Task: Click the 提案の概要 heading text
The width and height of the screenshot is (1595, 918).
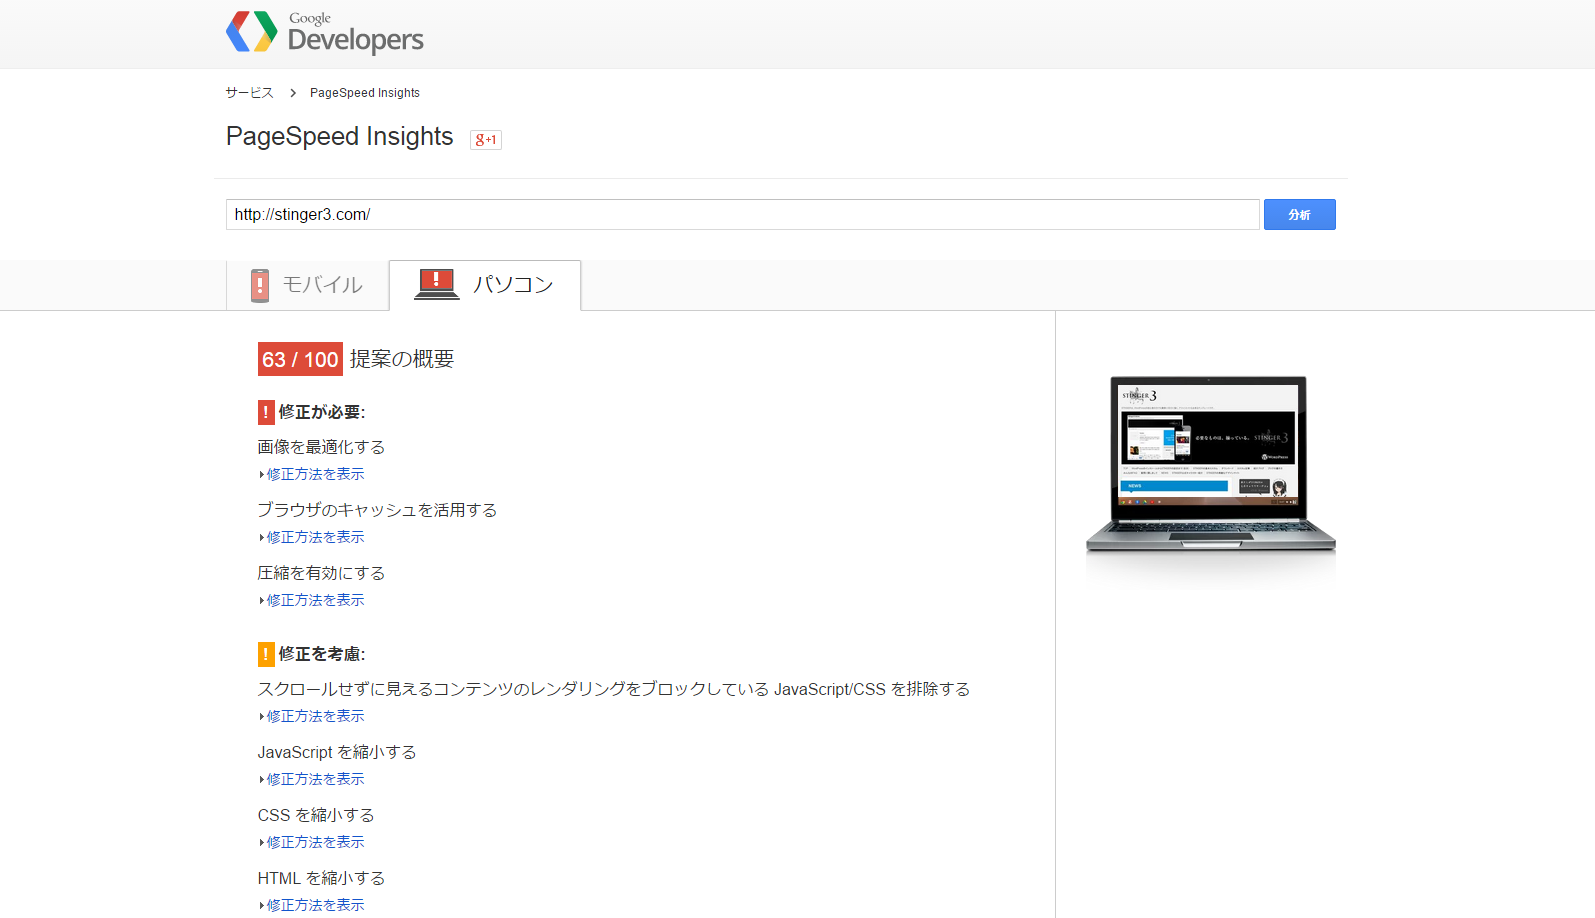Action: click(x=402, y=359)
